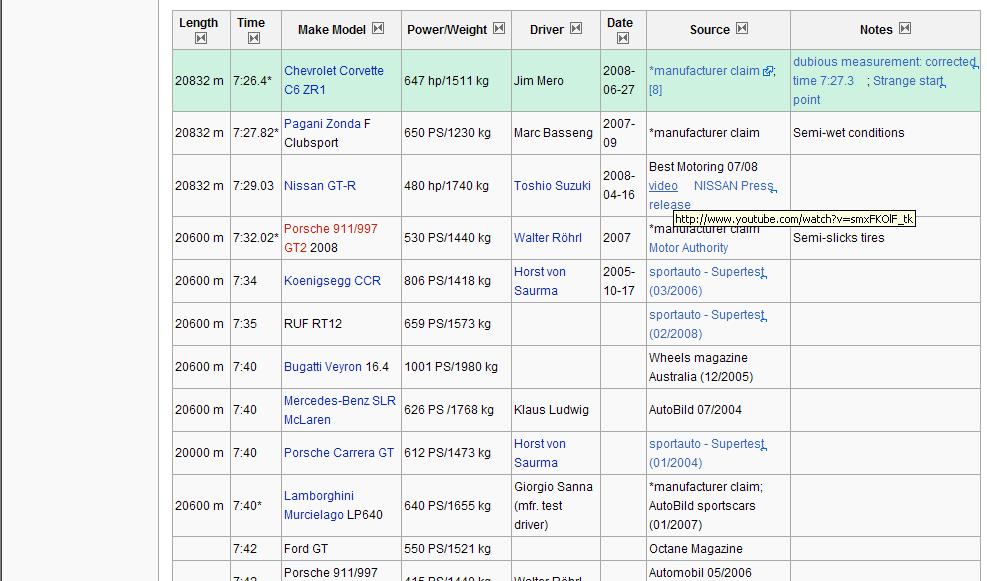Select Jim Mero driver cell
Screen dimensions: 987x581
tap(556, 81)
